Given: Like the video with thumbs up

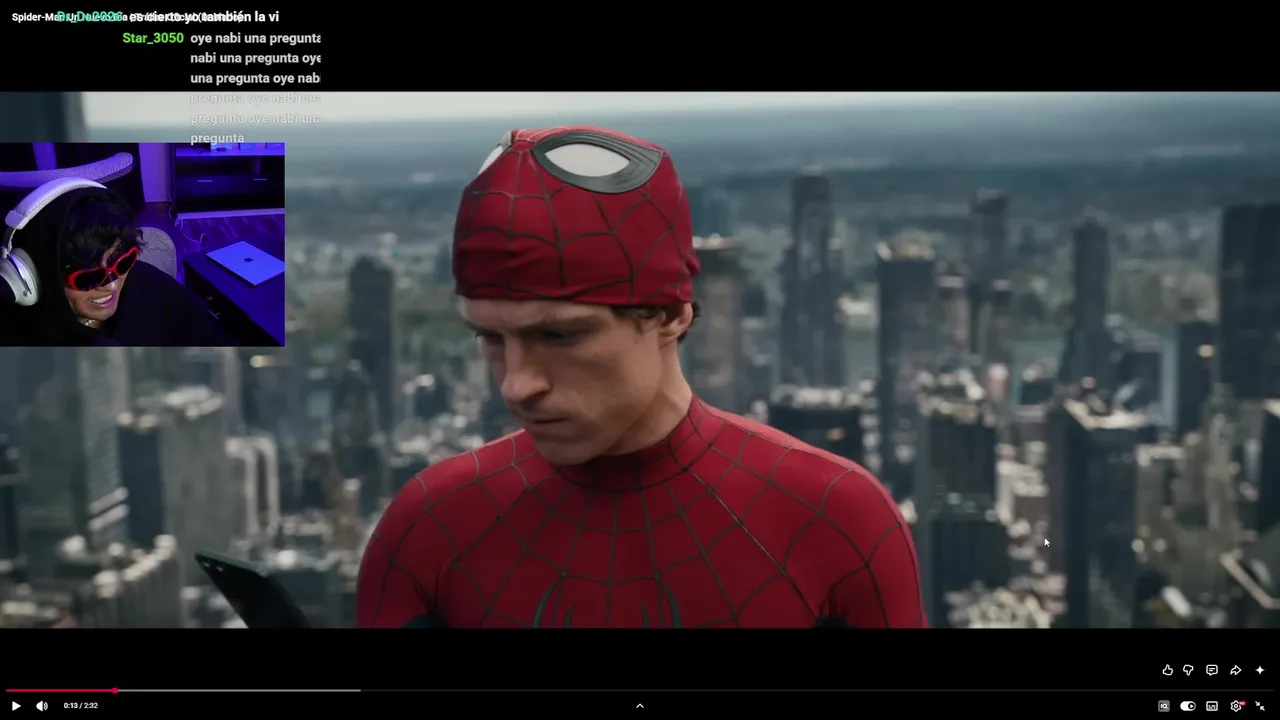Looking at the screenshot, I should point(1167,670).
